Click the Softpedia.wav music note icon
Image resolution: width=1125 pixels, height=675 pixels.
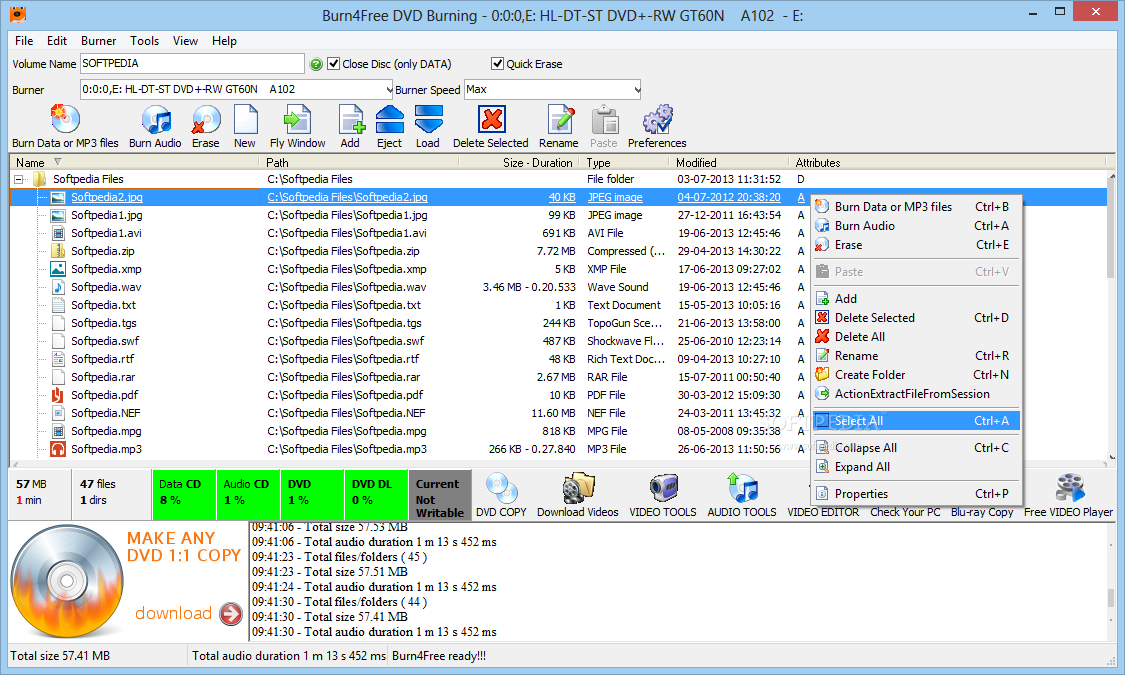[x=58, y=287]
